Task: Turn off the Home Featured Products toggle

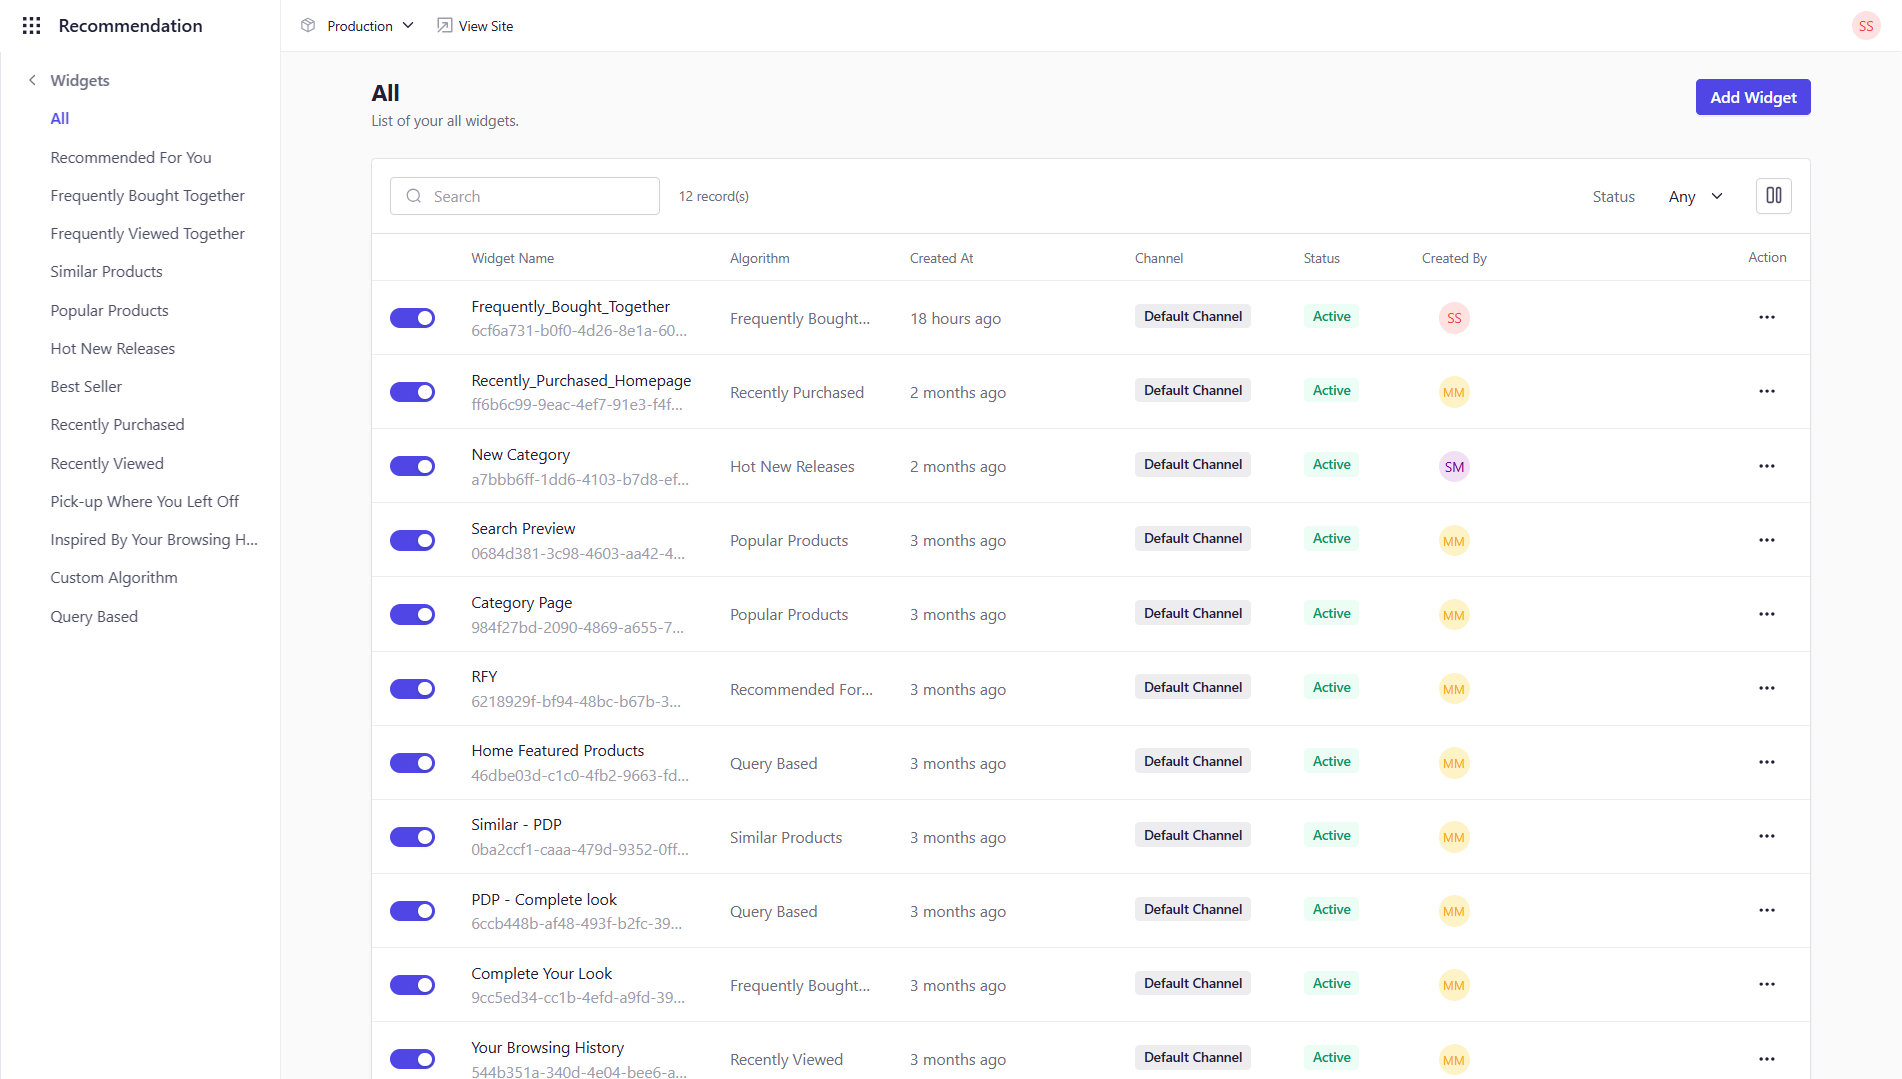Action: pos(412,763)
